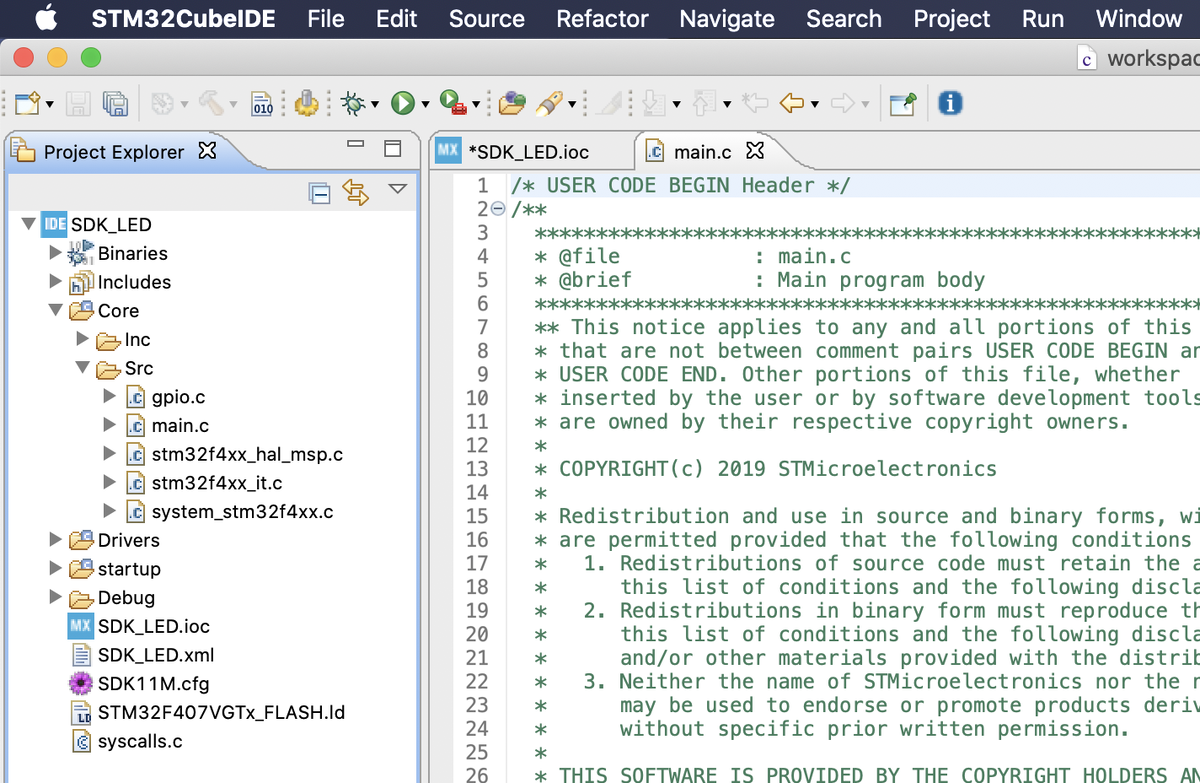
Task: Click the chip device configuration icon
Action: (307, 103)
